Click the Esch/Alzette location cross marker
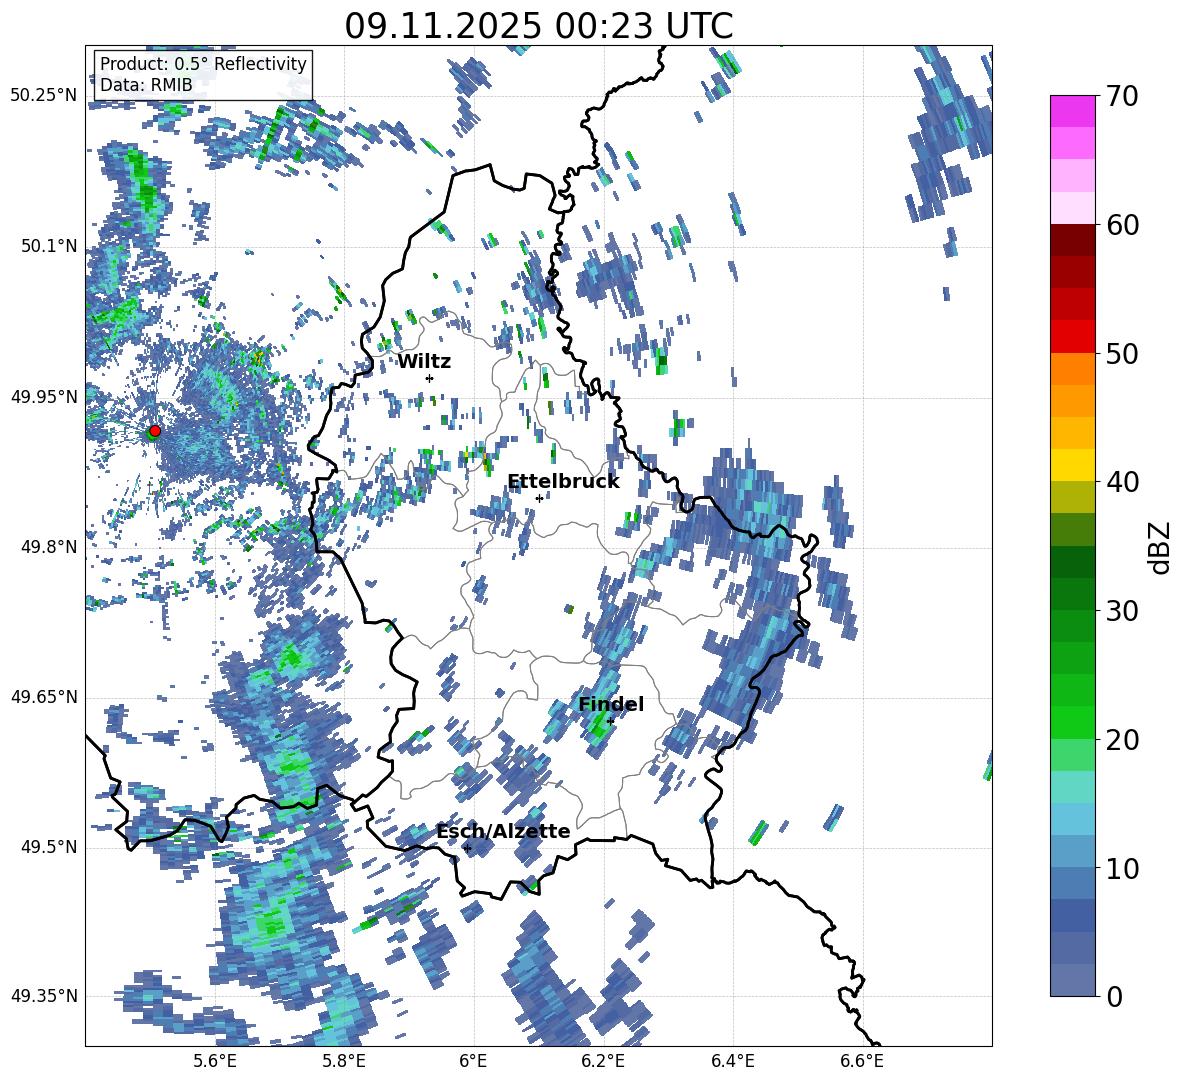The image size is (1184, 1081). (x=467, y=848)
